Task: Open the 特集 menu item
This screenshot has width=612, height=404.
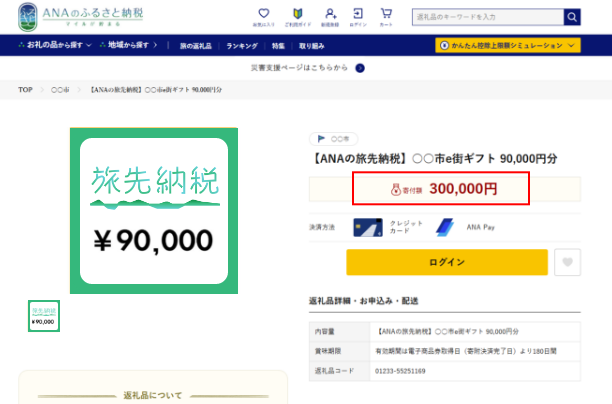Action: 278,46
